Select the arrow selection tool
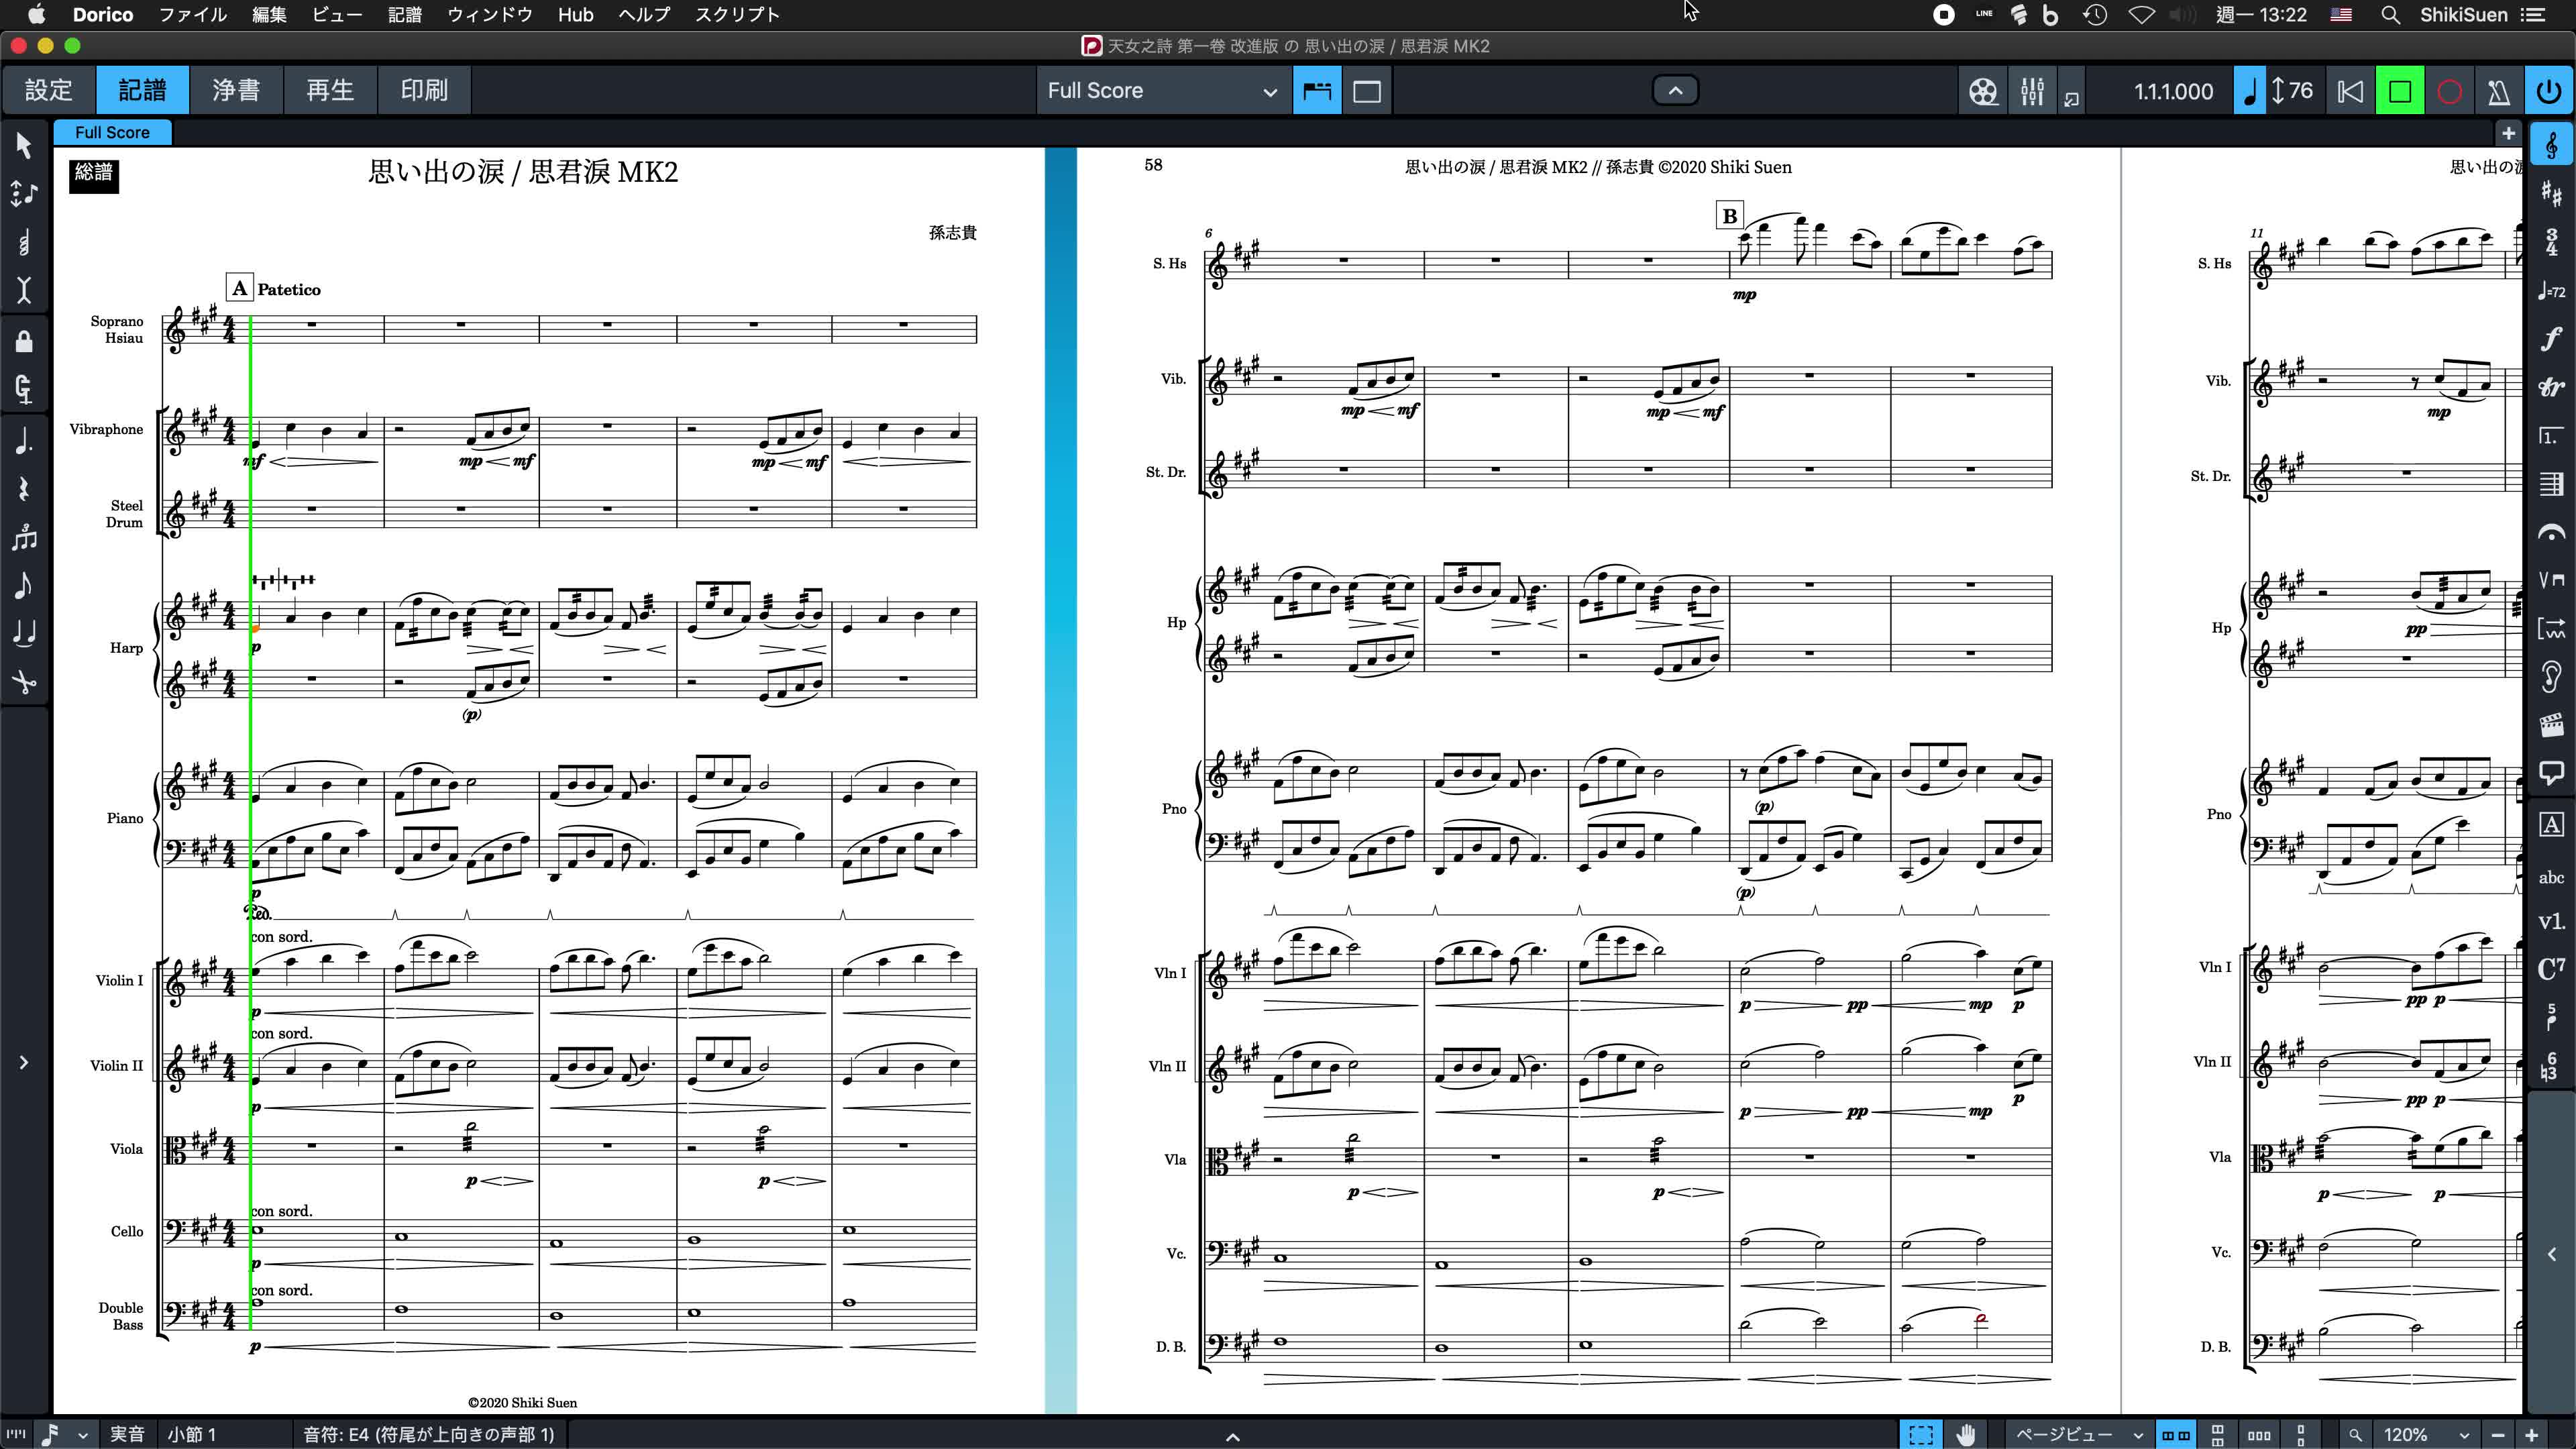 (24, 146)
